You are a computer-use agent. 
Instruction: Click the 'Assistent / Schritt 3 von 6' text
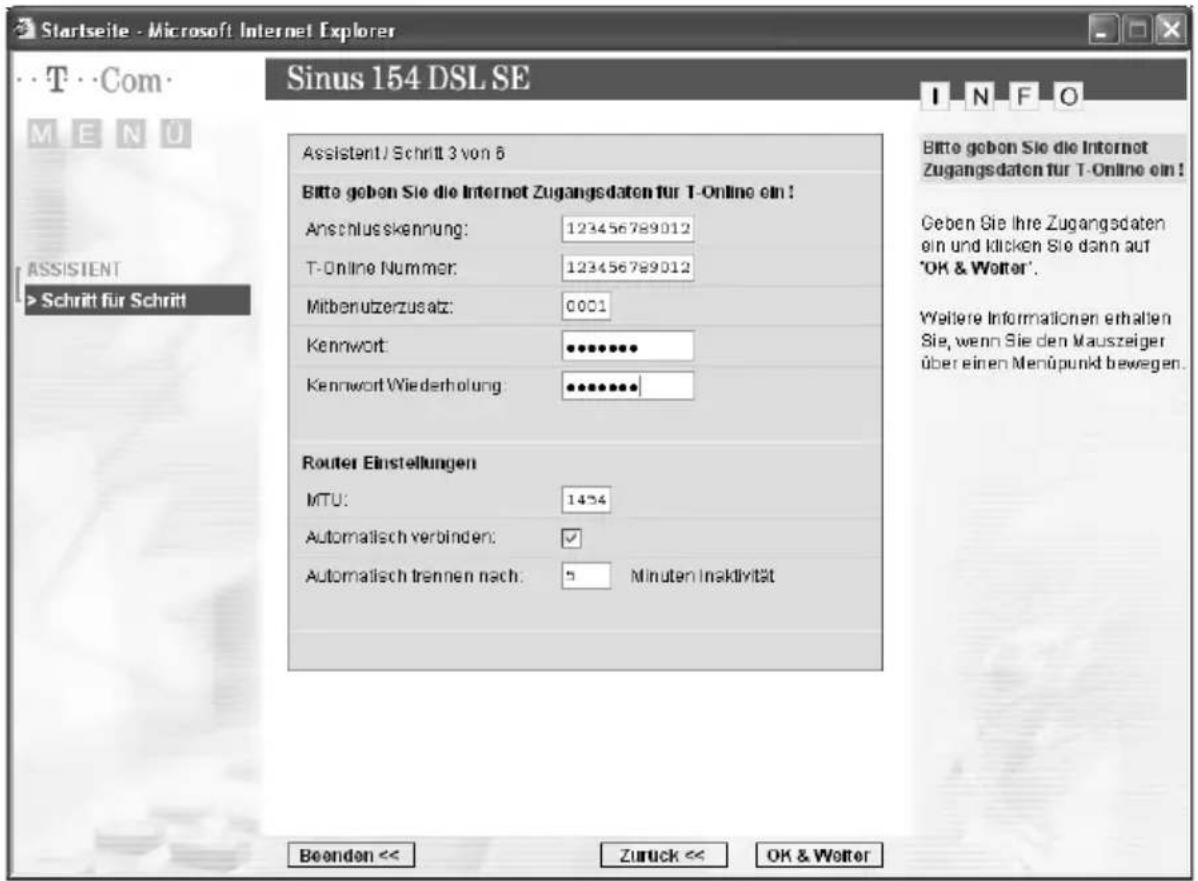[x=403, y=153]
